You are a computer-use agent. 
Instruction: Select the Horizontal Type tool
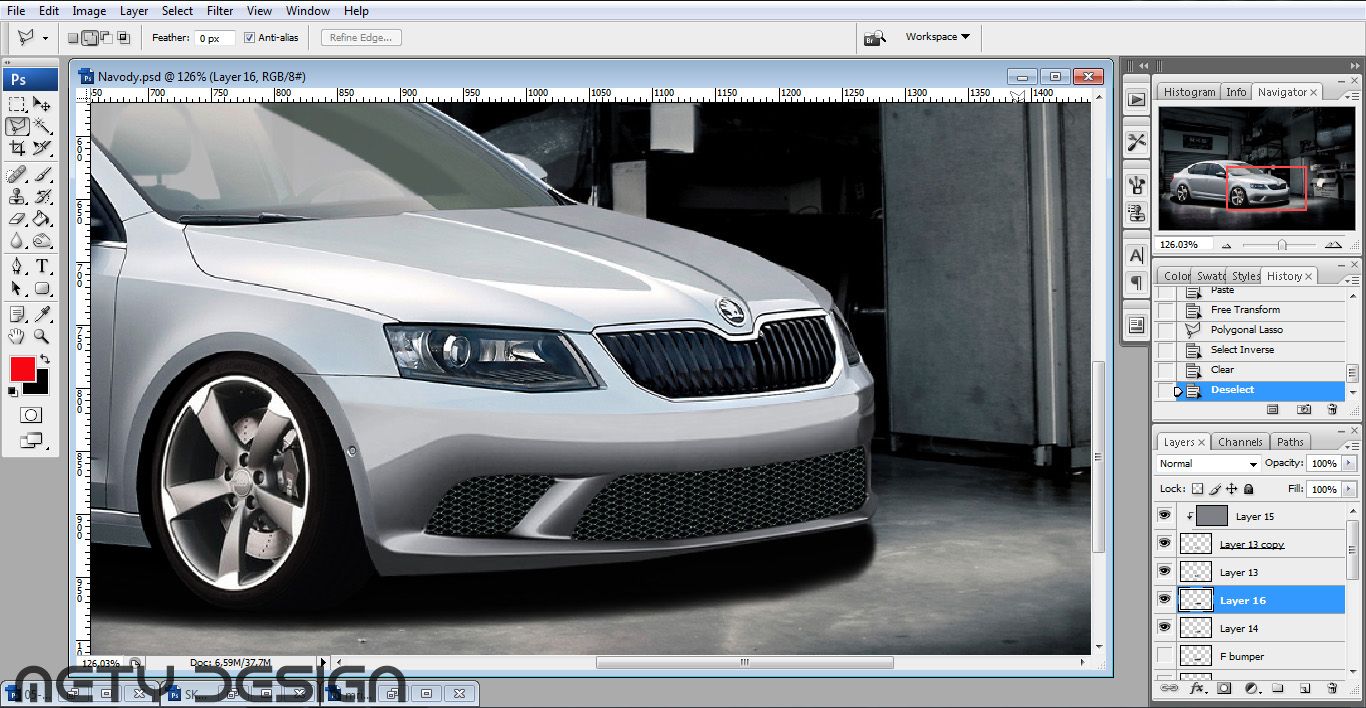tap(42, 267)
